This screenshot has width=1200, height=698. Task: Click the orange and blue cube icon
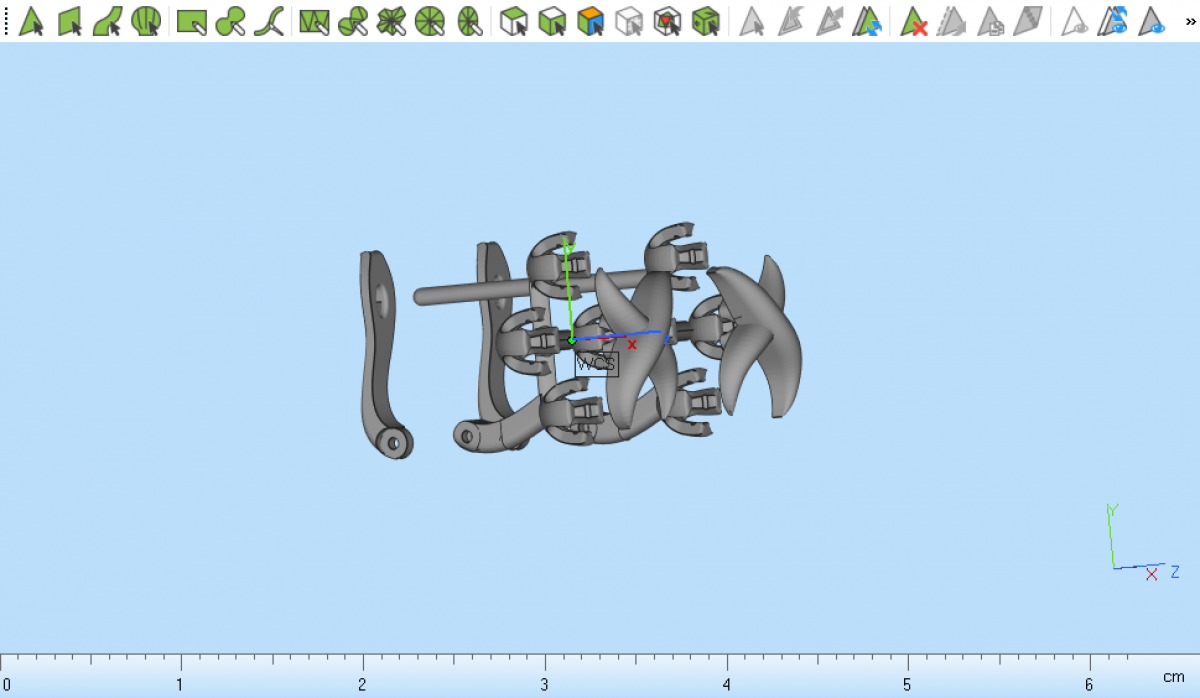[x=591, y=21]
